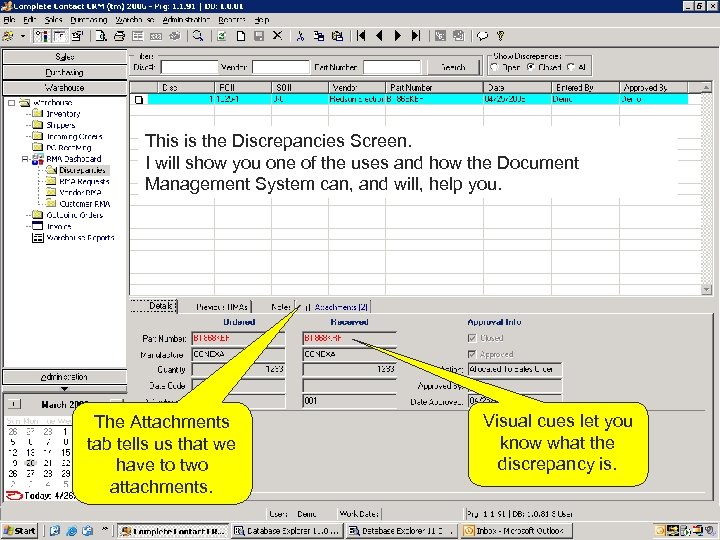720x540 pixels.
Task: Click the magnifier search icon in toolbar
Action: click(198, 36)
